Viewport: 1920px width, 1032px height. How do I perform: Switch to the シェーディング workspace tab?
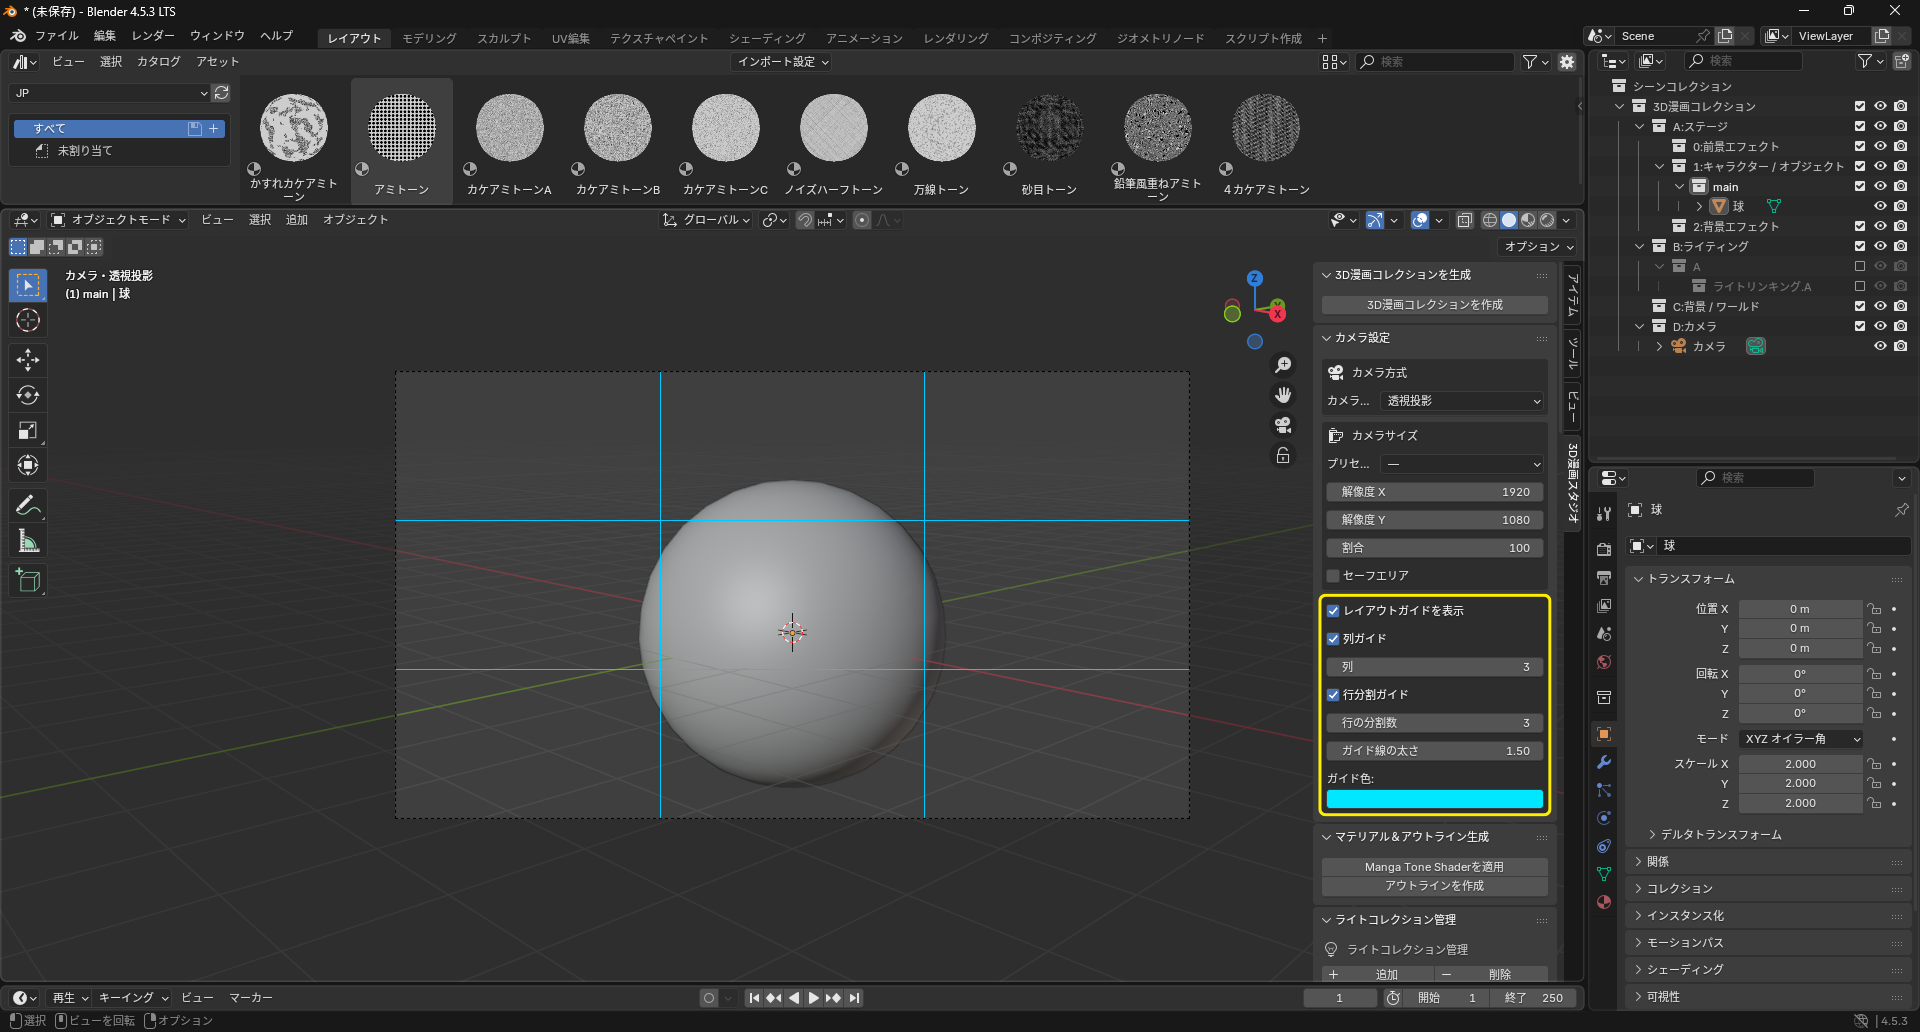[767, 38]
